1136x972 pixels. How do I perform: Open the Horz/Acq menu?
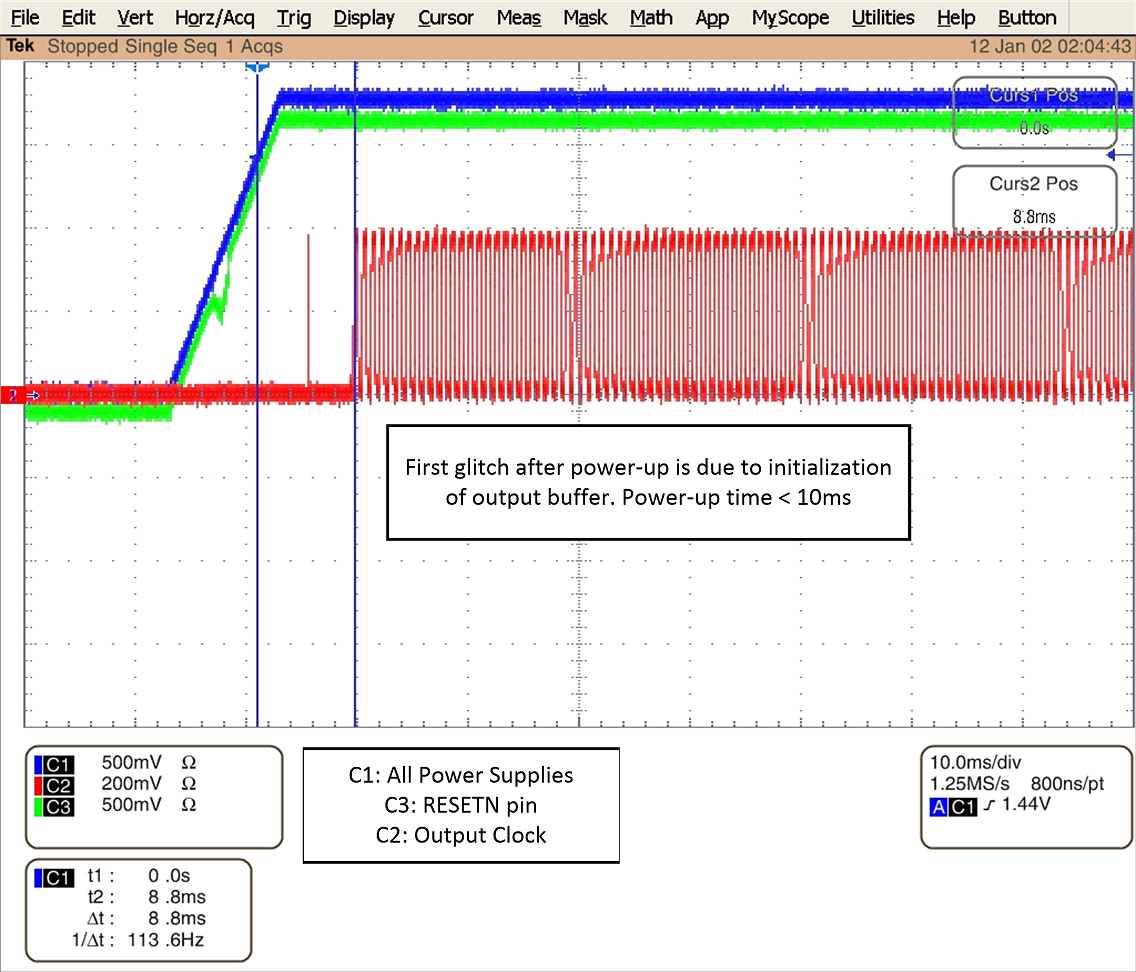[214, 17]
